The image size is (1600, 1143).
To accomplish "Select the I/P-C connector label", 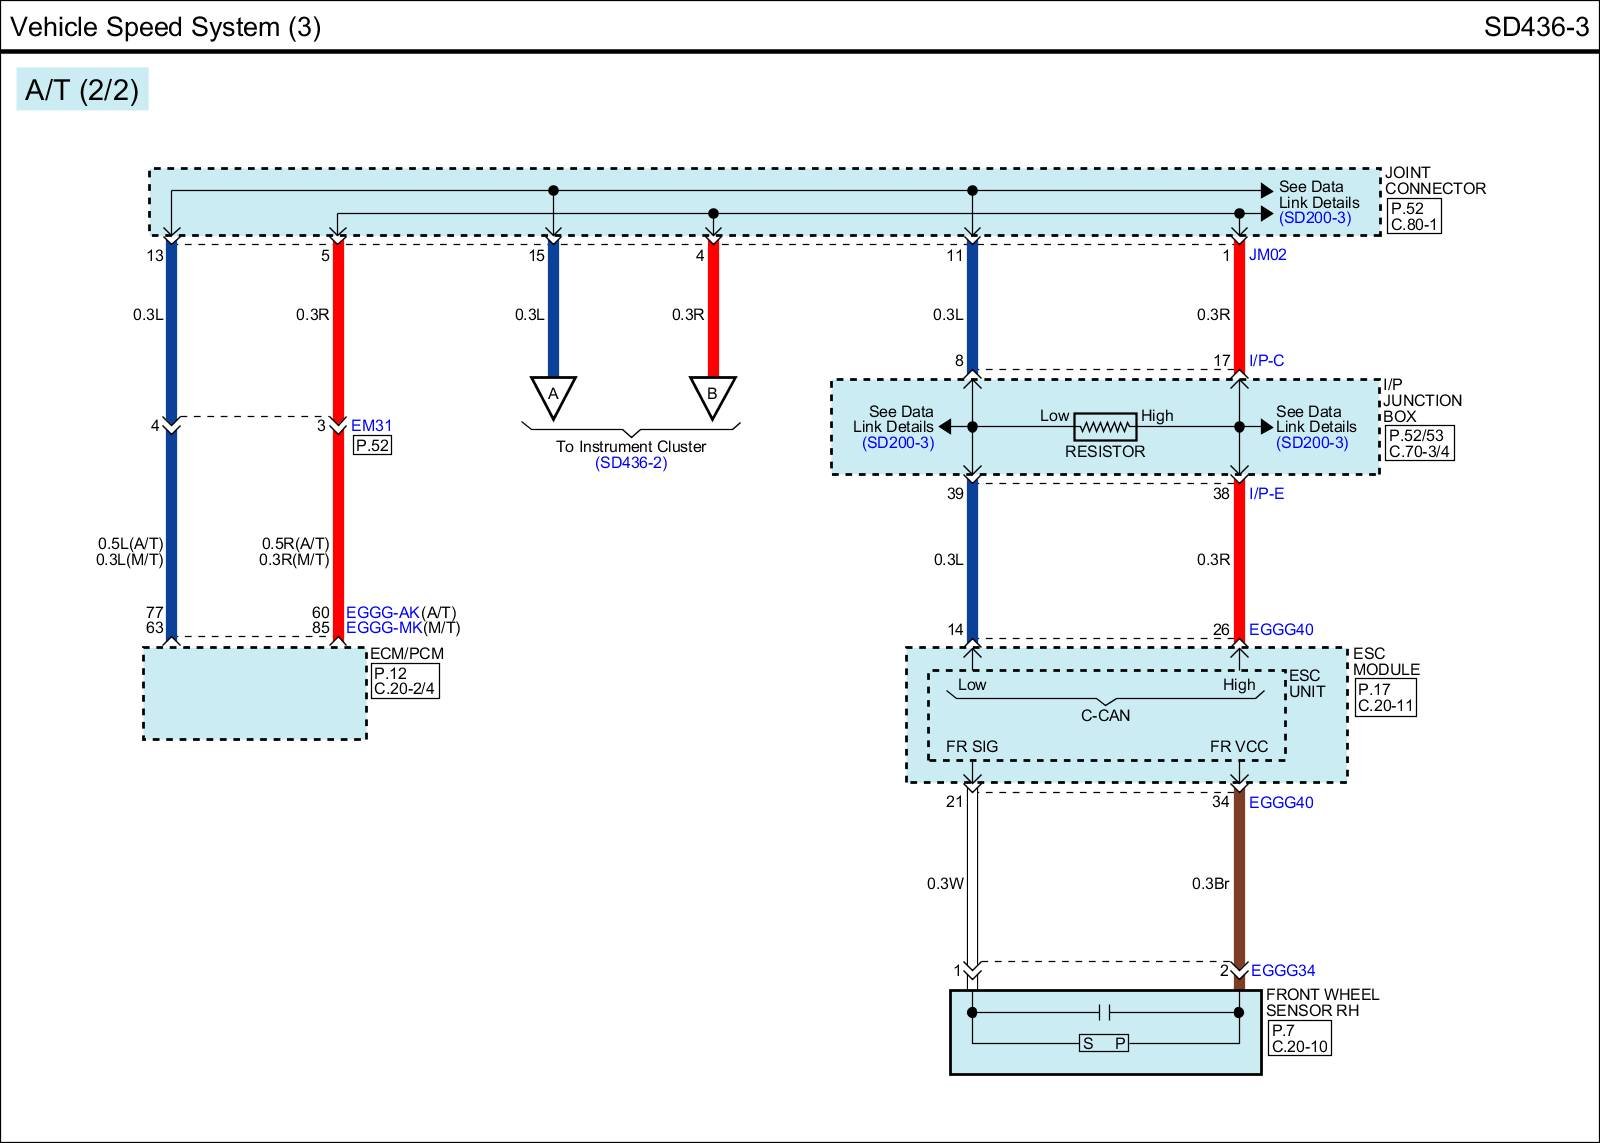I will tap(1266, 361).
